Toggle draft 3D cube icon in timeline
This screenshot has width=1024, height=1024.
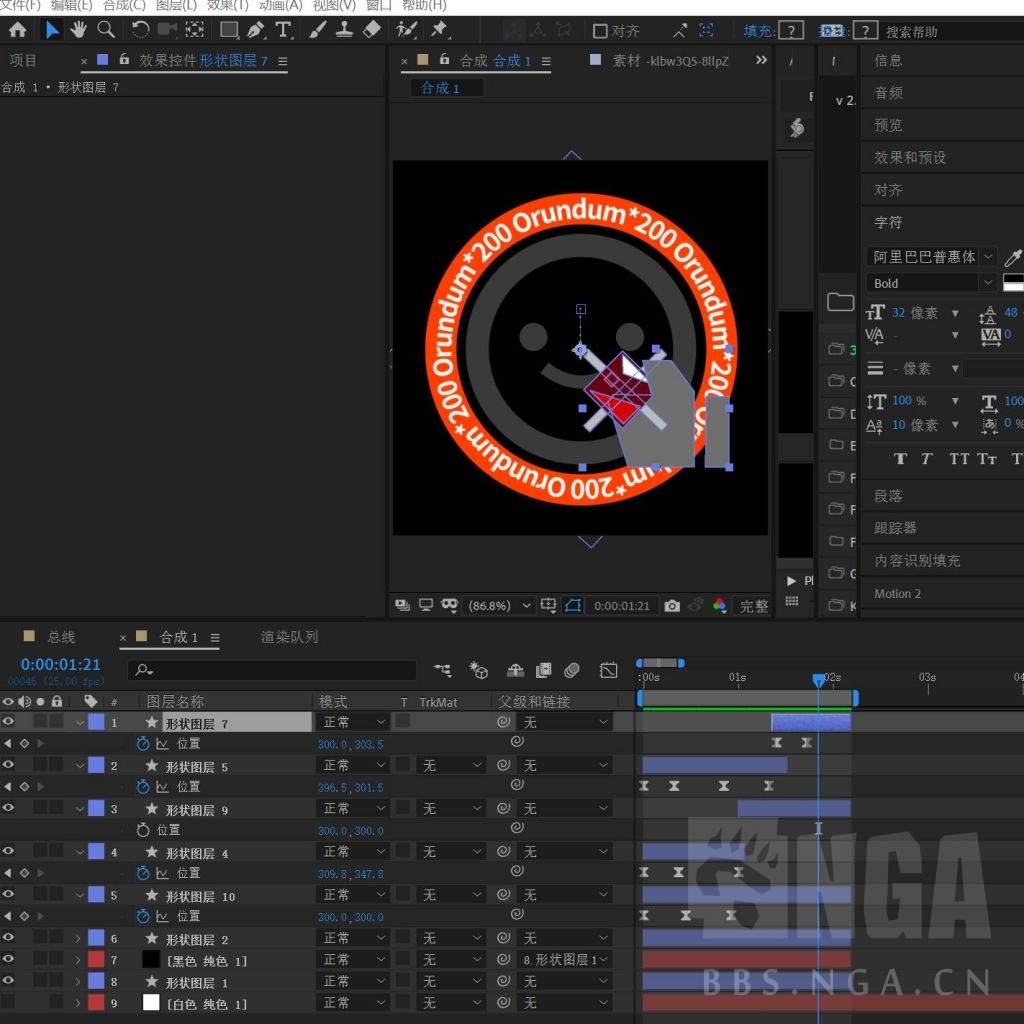tap(479, 670)
